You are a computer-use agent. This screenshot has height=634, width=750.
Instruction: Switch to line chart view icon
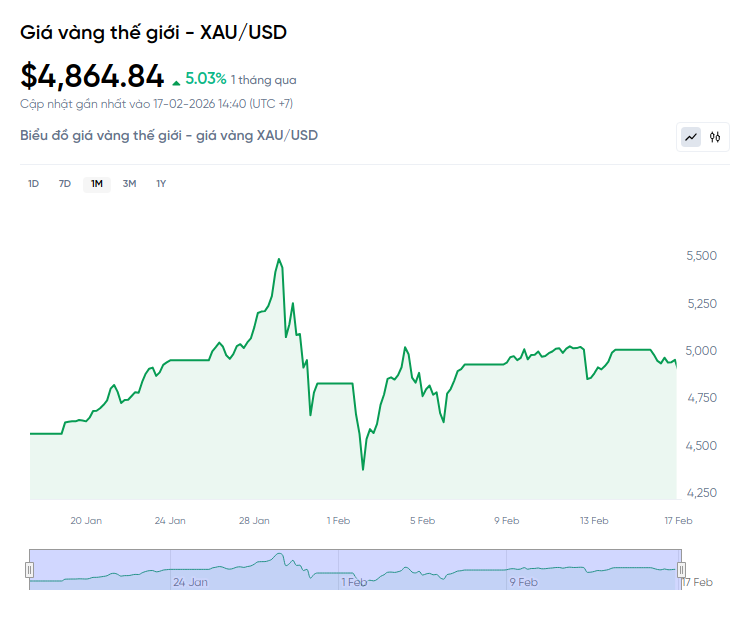tap(691, 137)
